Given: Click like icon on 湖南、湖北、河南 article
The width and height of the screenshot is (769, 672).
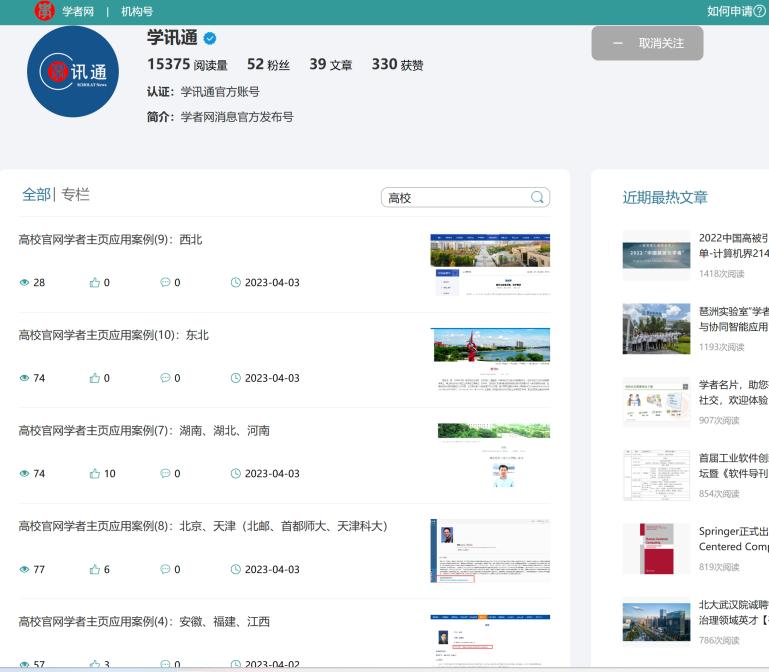Looking at the screenshot, I should (95, 474).
